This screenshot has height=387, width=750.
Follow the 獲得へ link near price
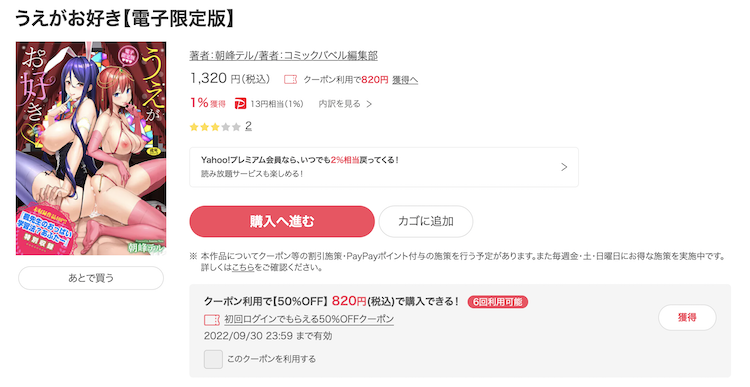tap(405, 80)
